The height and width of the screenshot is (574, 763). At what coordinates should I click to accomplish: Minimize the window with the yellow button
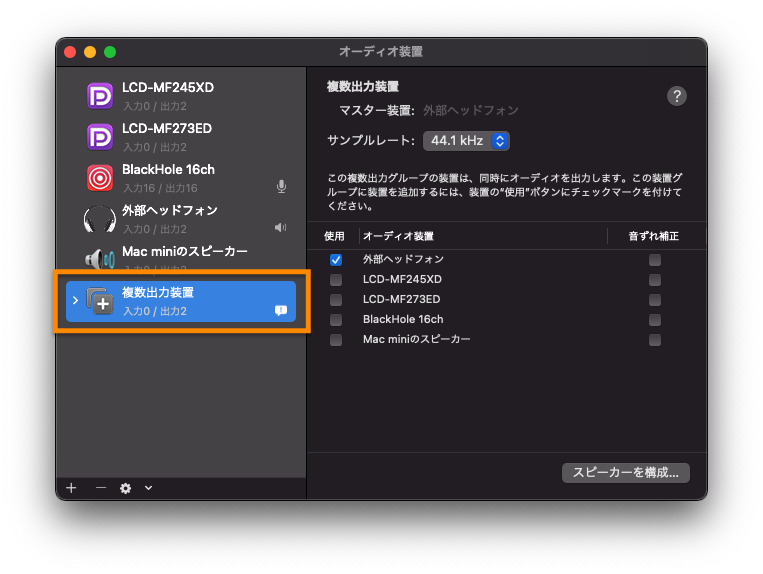click(x=90, y=52)
